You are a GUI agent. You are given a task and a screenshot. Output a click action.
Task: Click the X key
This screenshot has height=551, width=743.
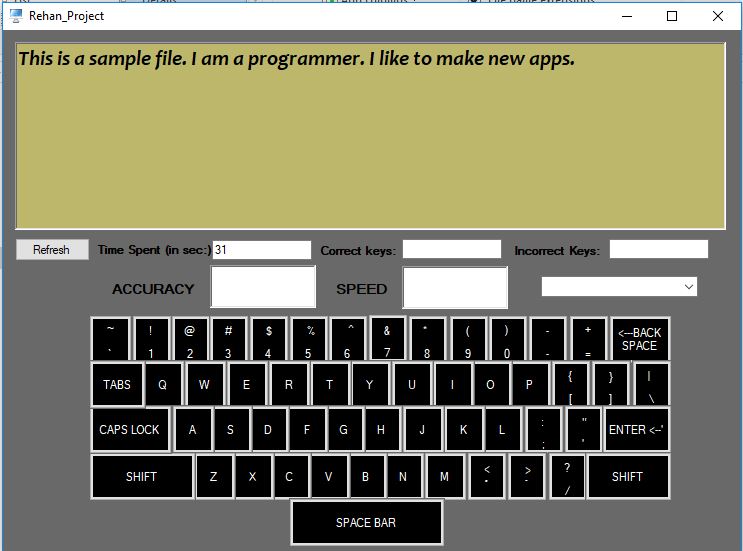pos(253,477)
